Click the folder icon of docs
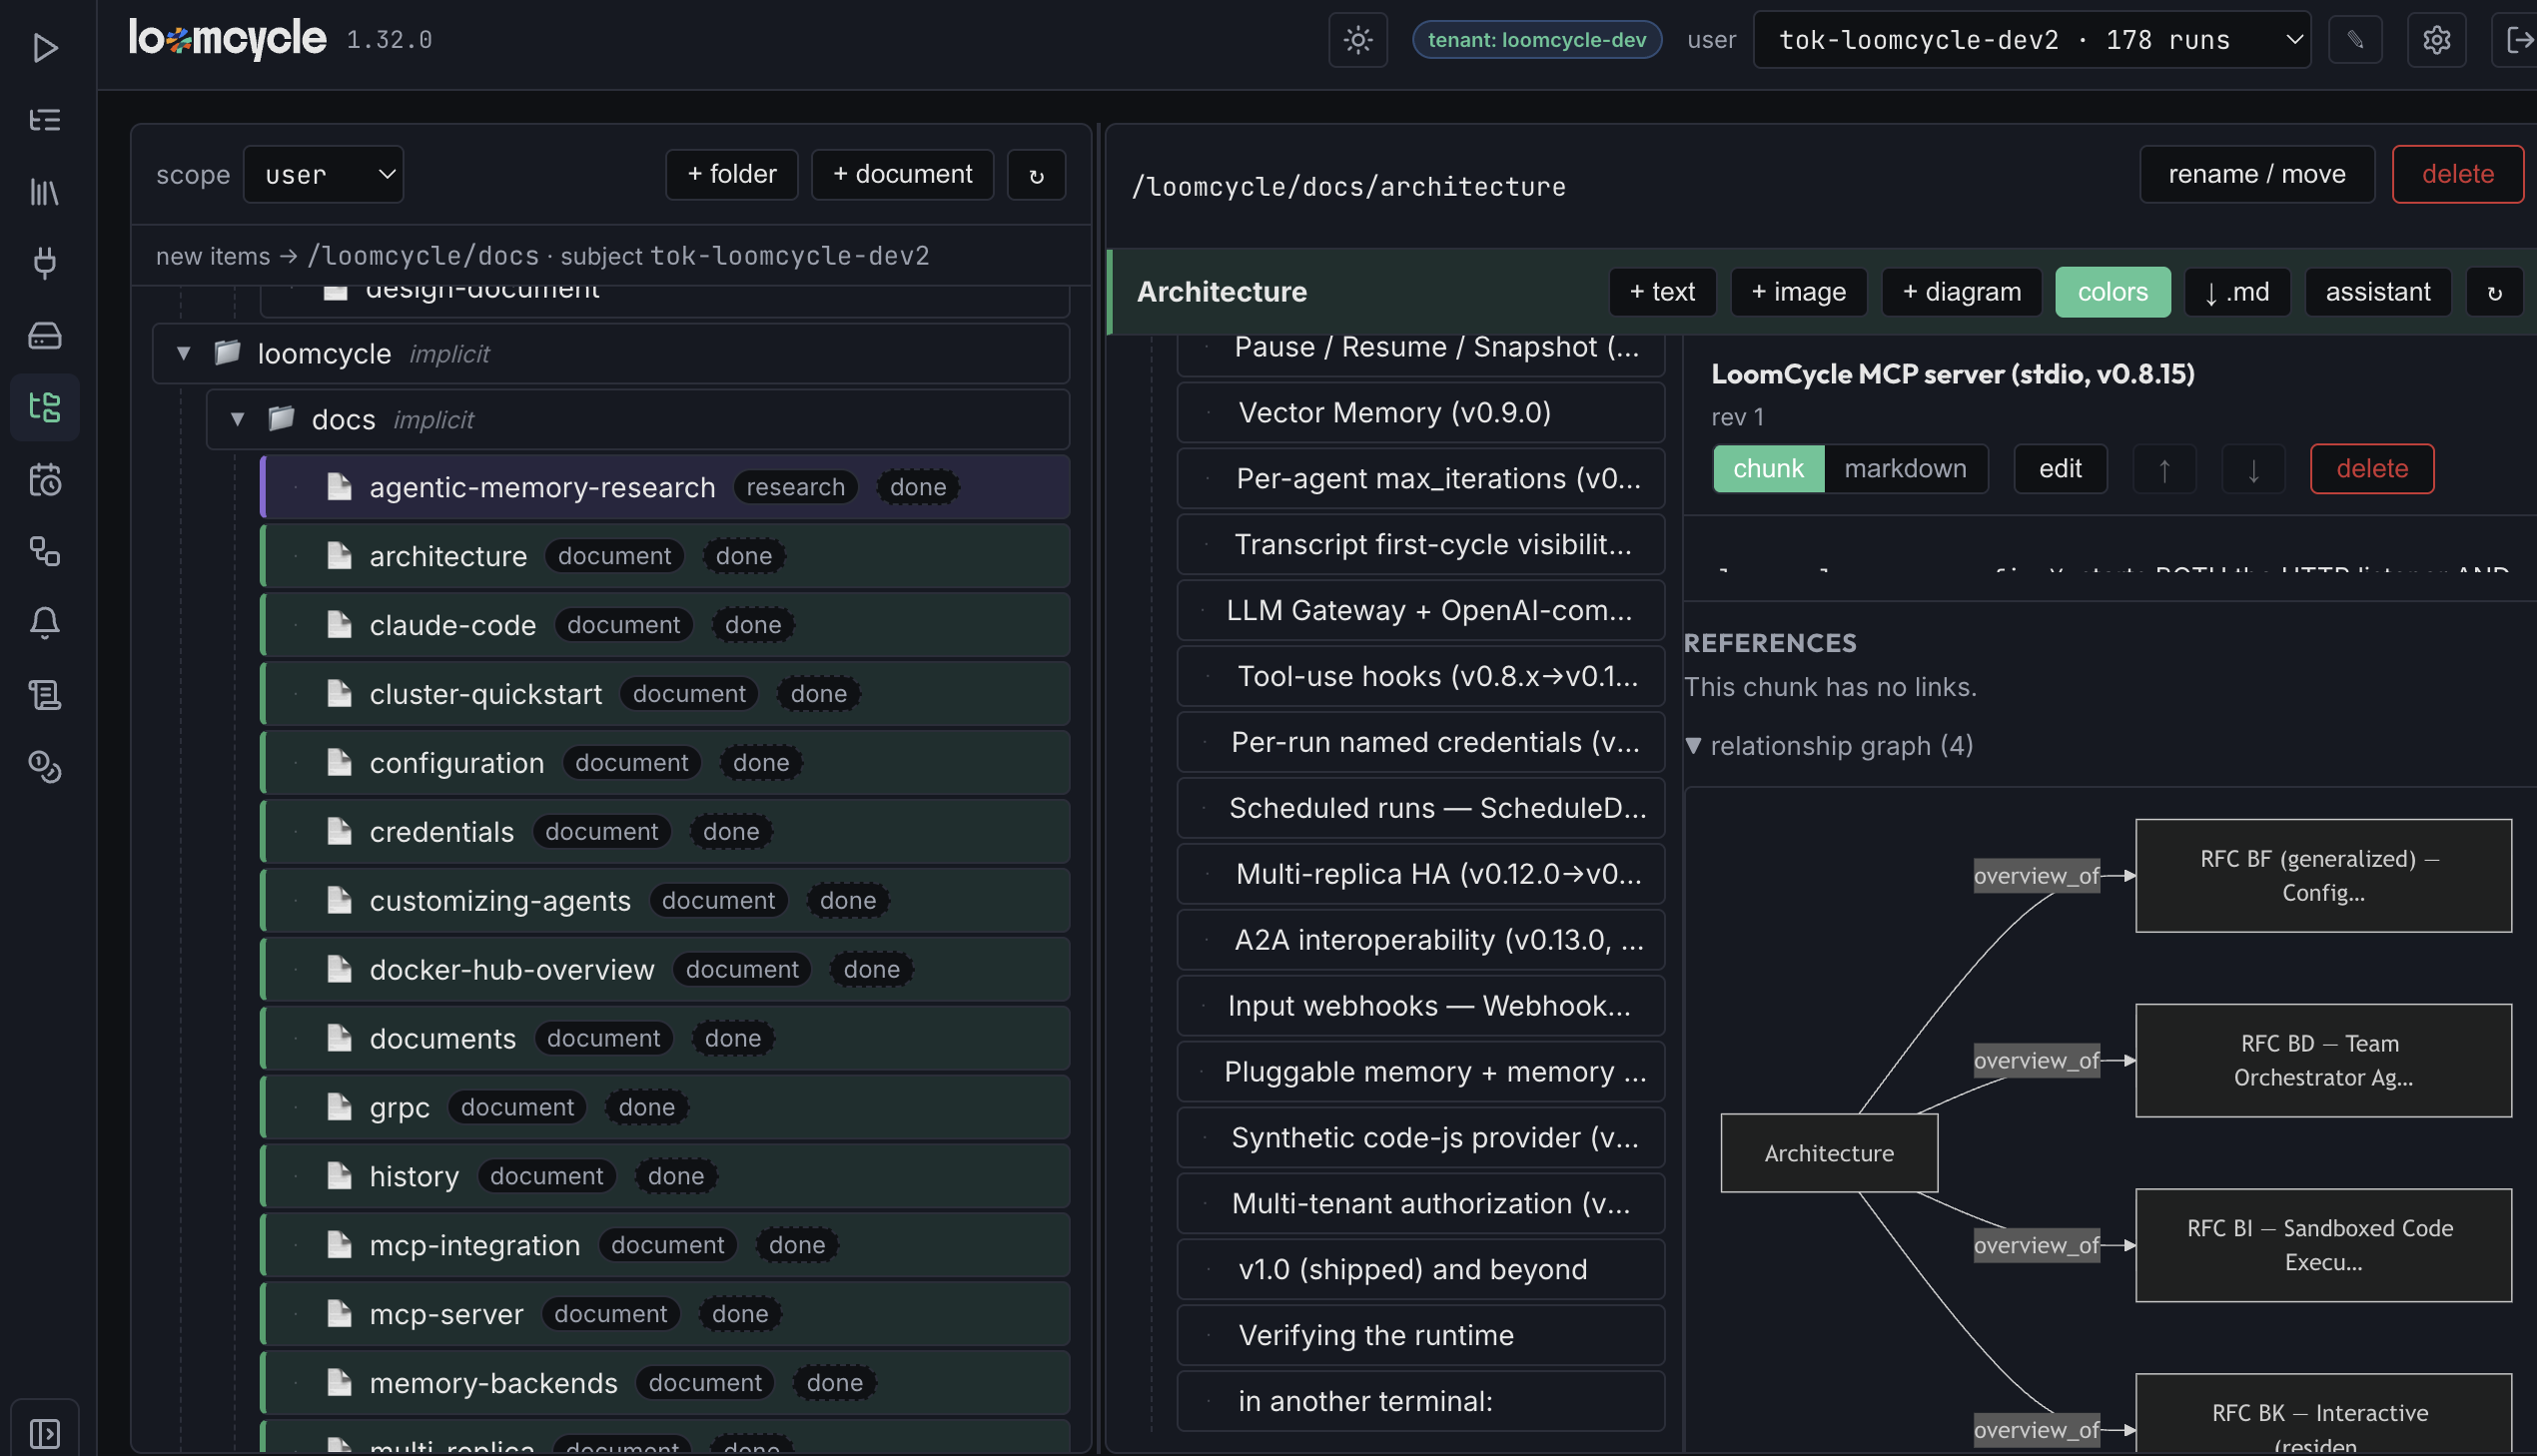 tap(282, 418)
